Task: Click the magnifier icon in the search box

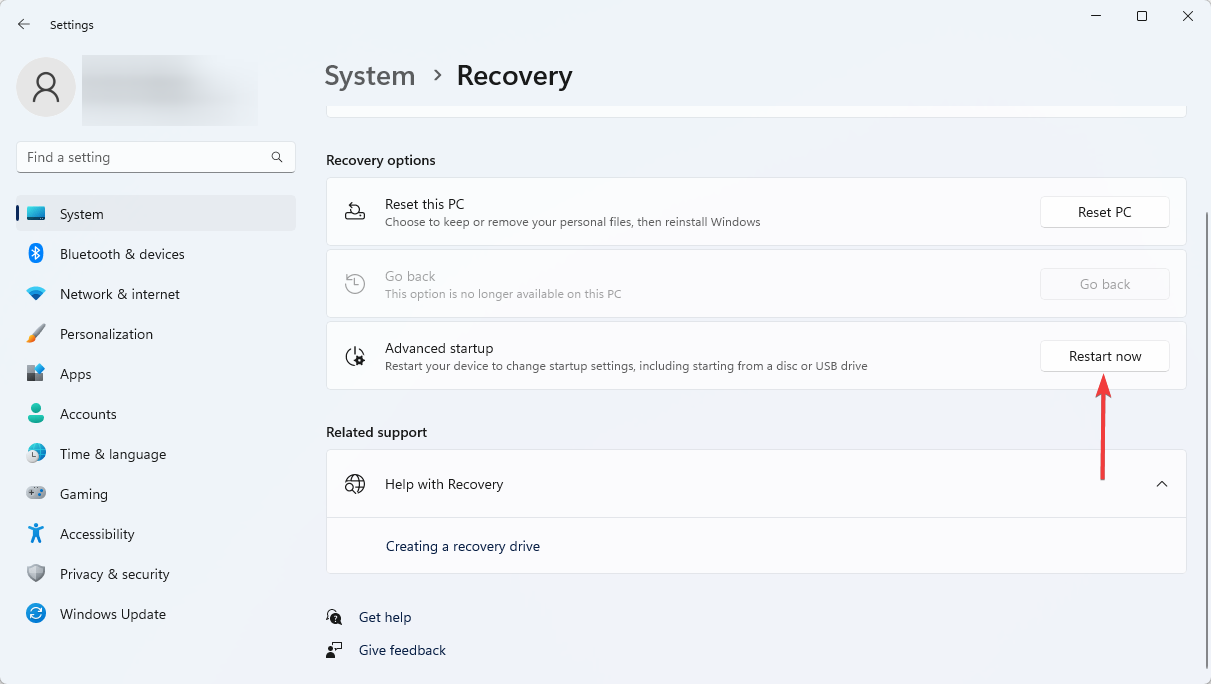Action: 277,157
